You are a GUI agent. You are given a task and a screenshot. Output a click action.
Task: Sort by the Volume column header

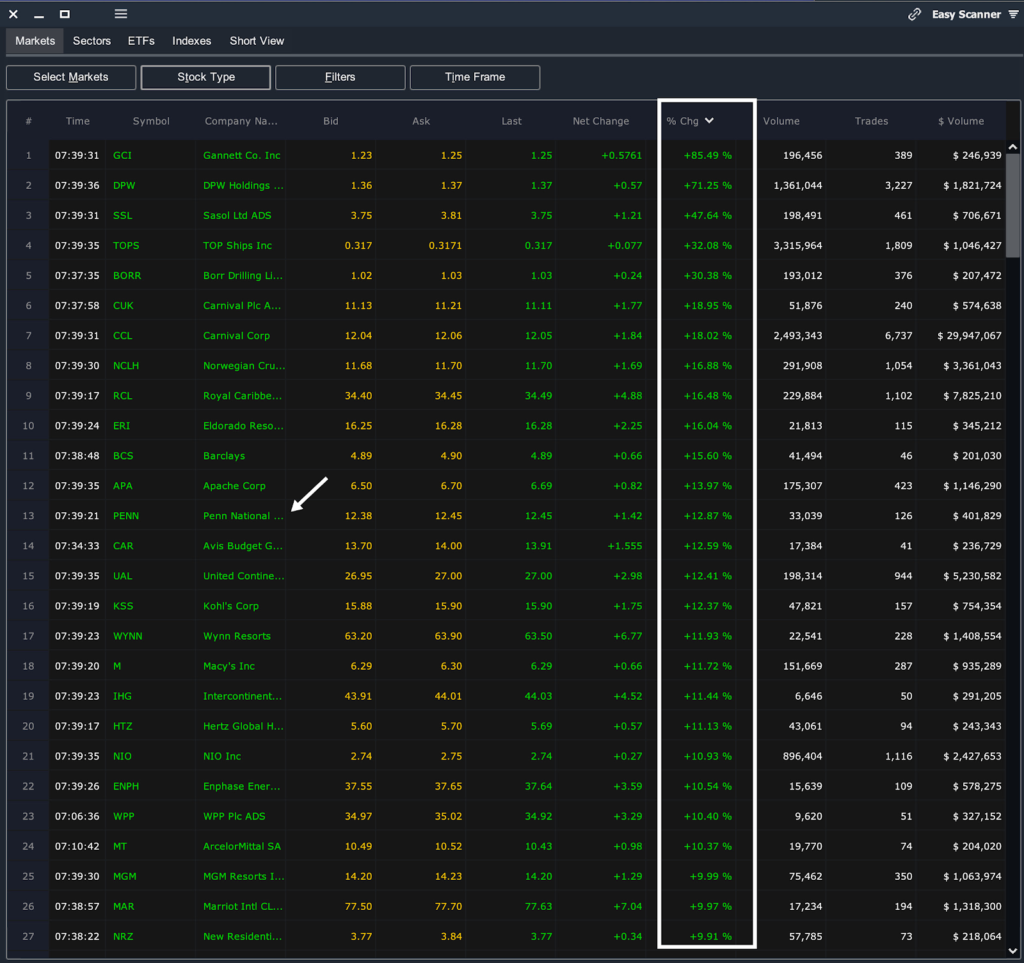[x=781, y=121]
